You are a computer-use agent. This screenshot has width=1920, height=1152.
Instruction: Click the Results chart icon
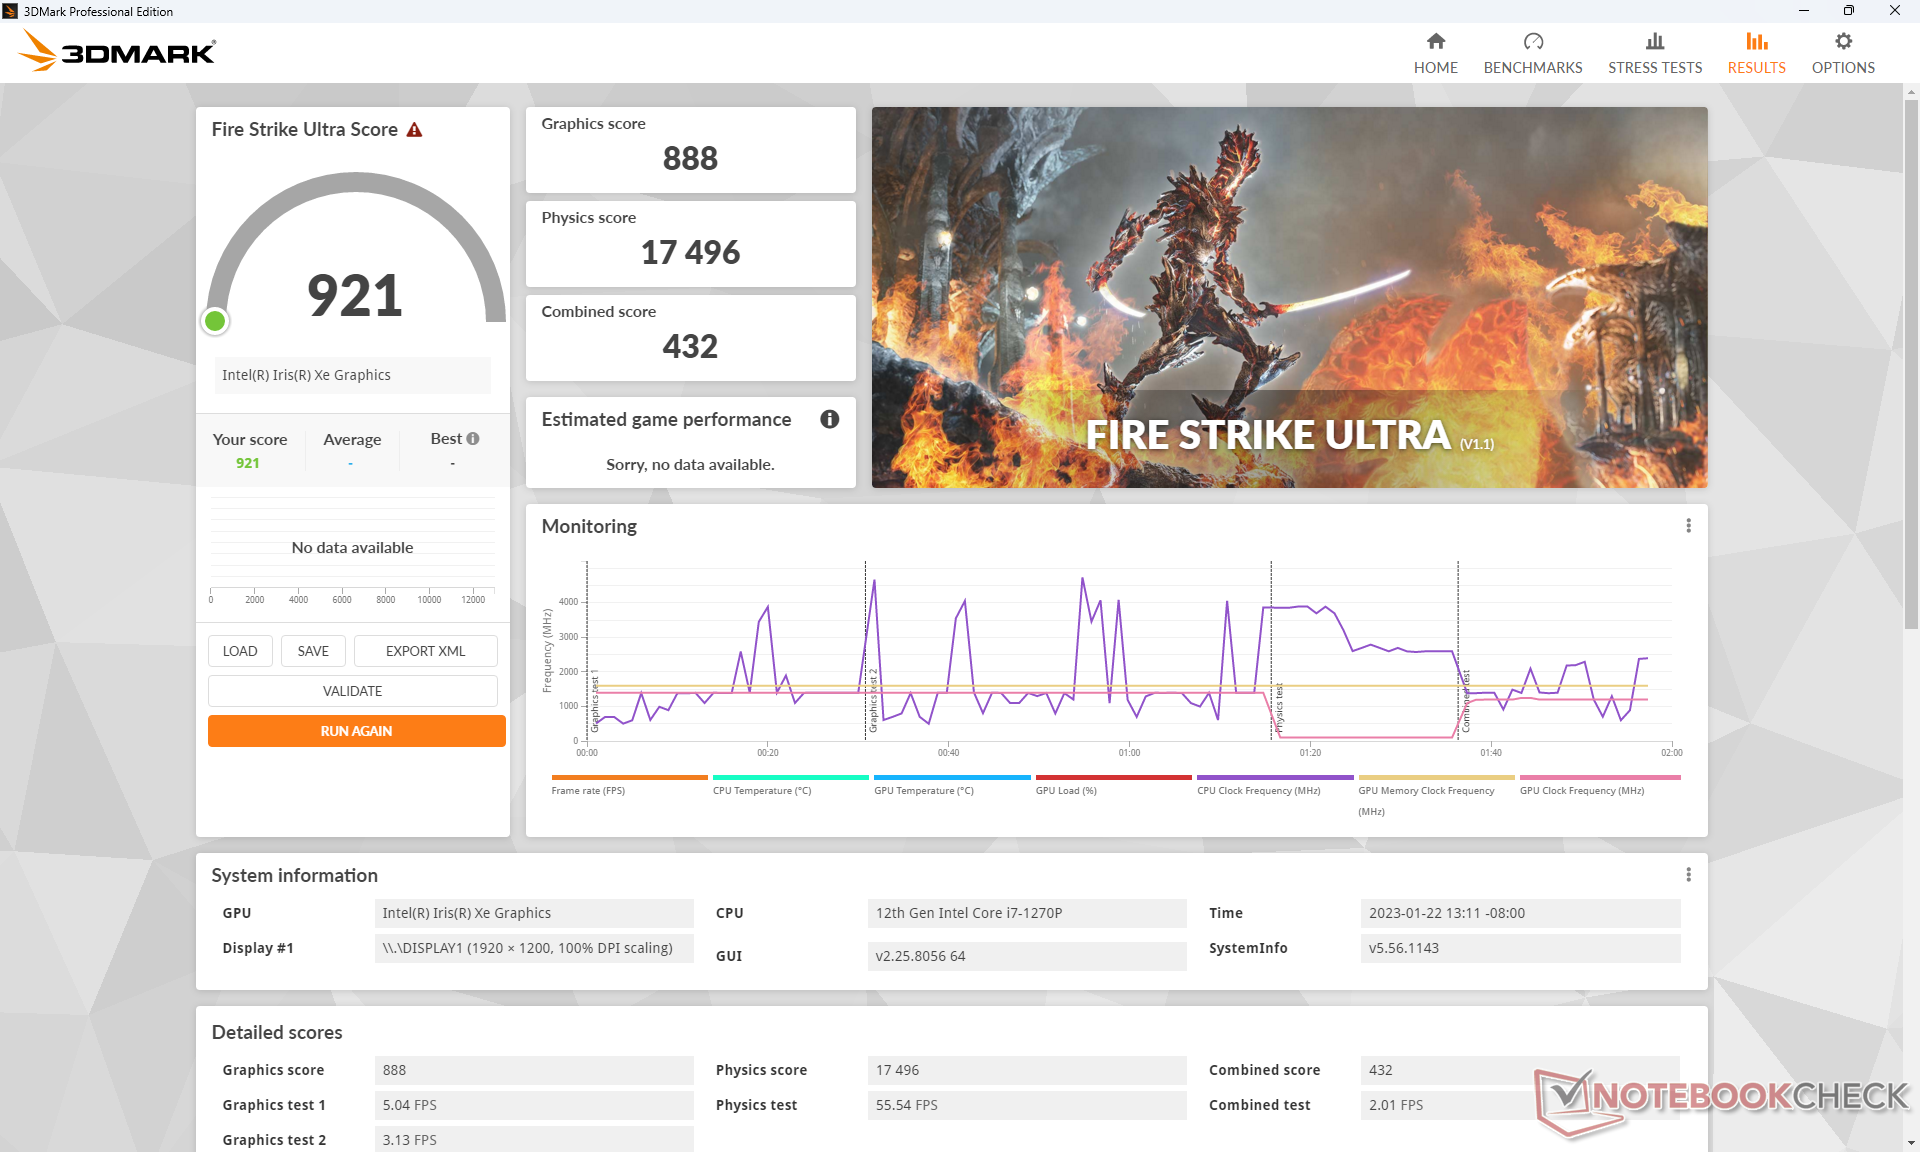[1756, 41]
